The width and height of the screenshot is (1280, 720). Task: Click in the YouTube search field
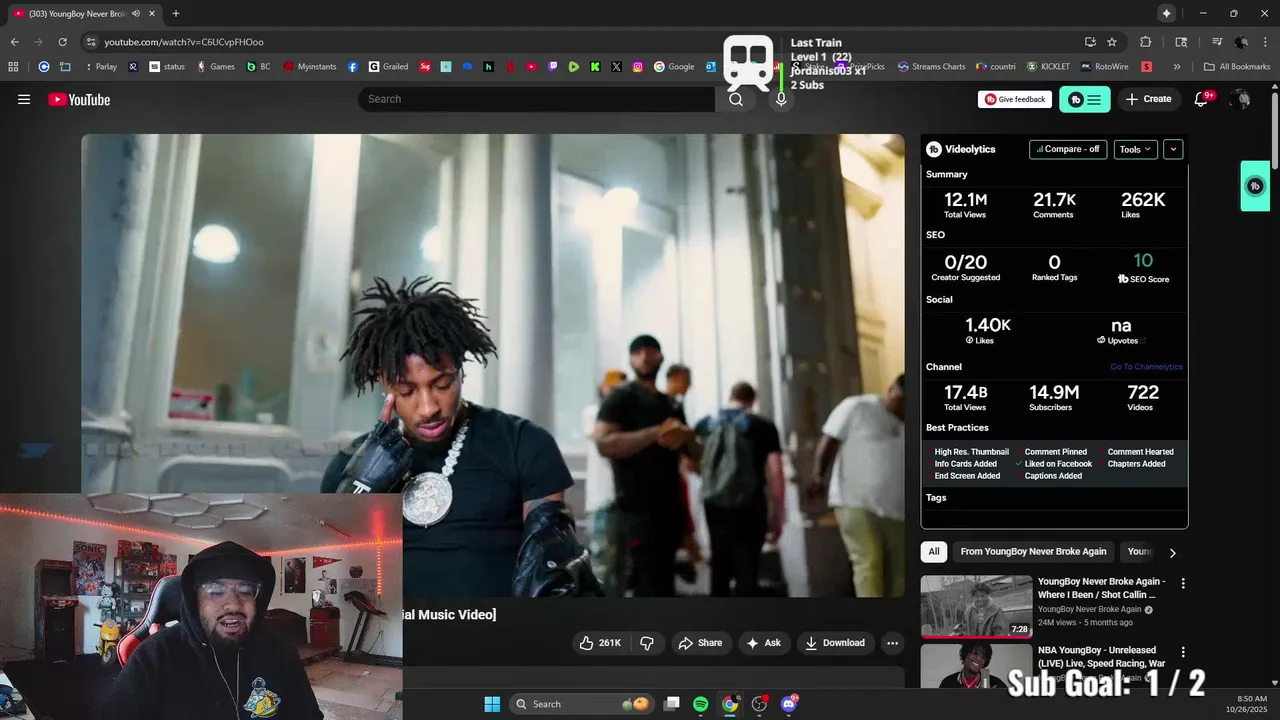pyautogui.click(x=537, y=99)
